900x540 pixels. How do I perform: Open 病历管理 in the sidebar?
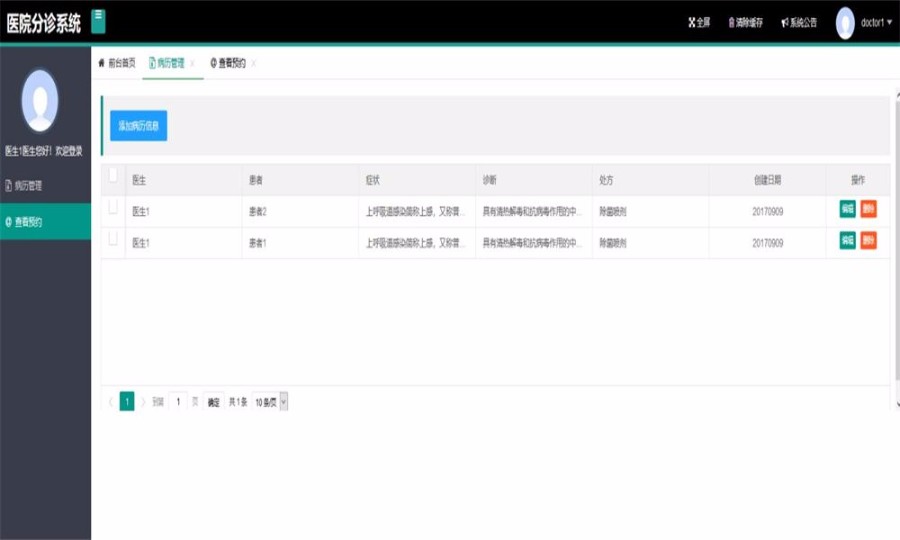point(45,185)
